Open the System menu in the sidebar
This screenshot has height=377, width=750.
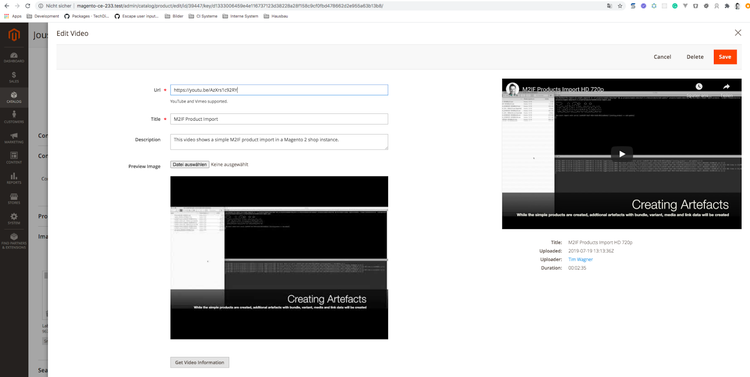[14, 219]
